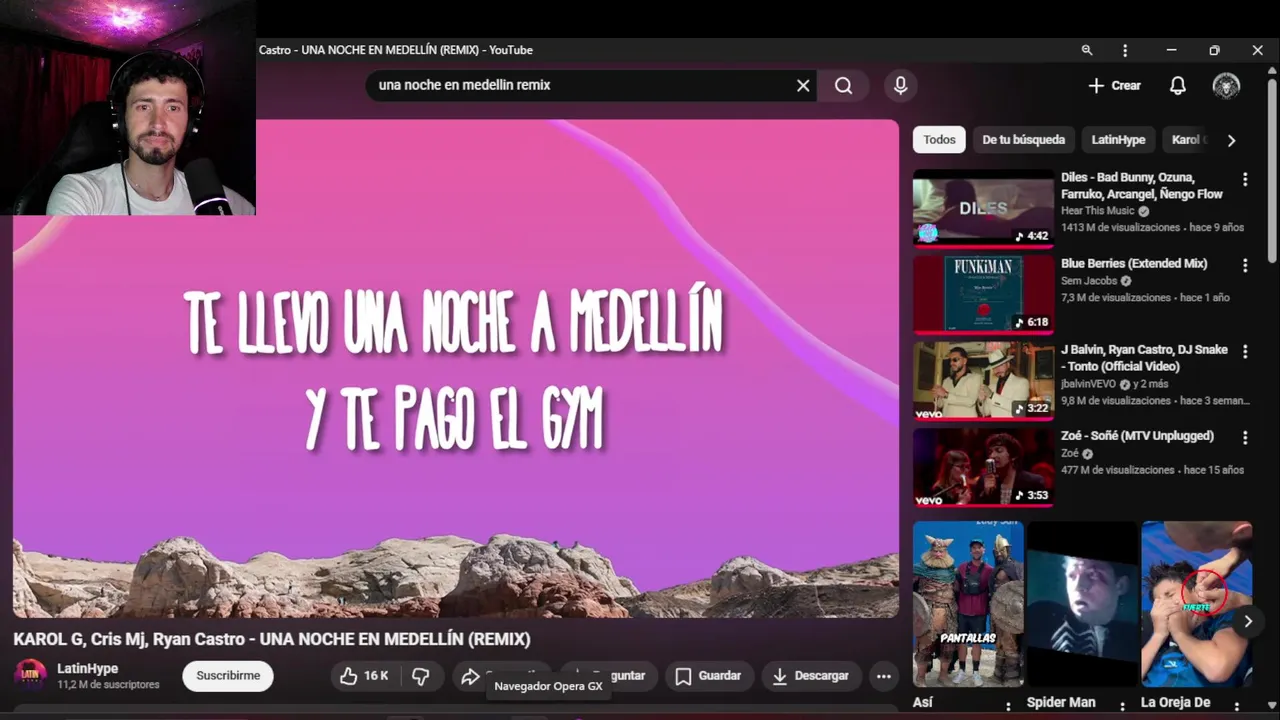Start voice search with microphone icon
Image resolution: width=1280 pixels, height=720 pixels.
click(x=901, y=86)
